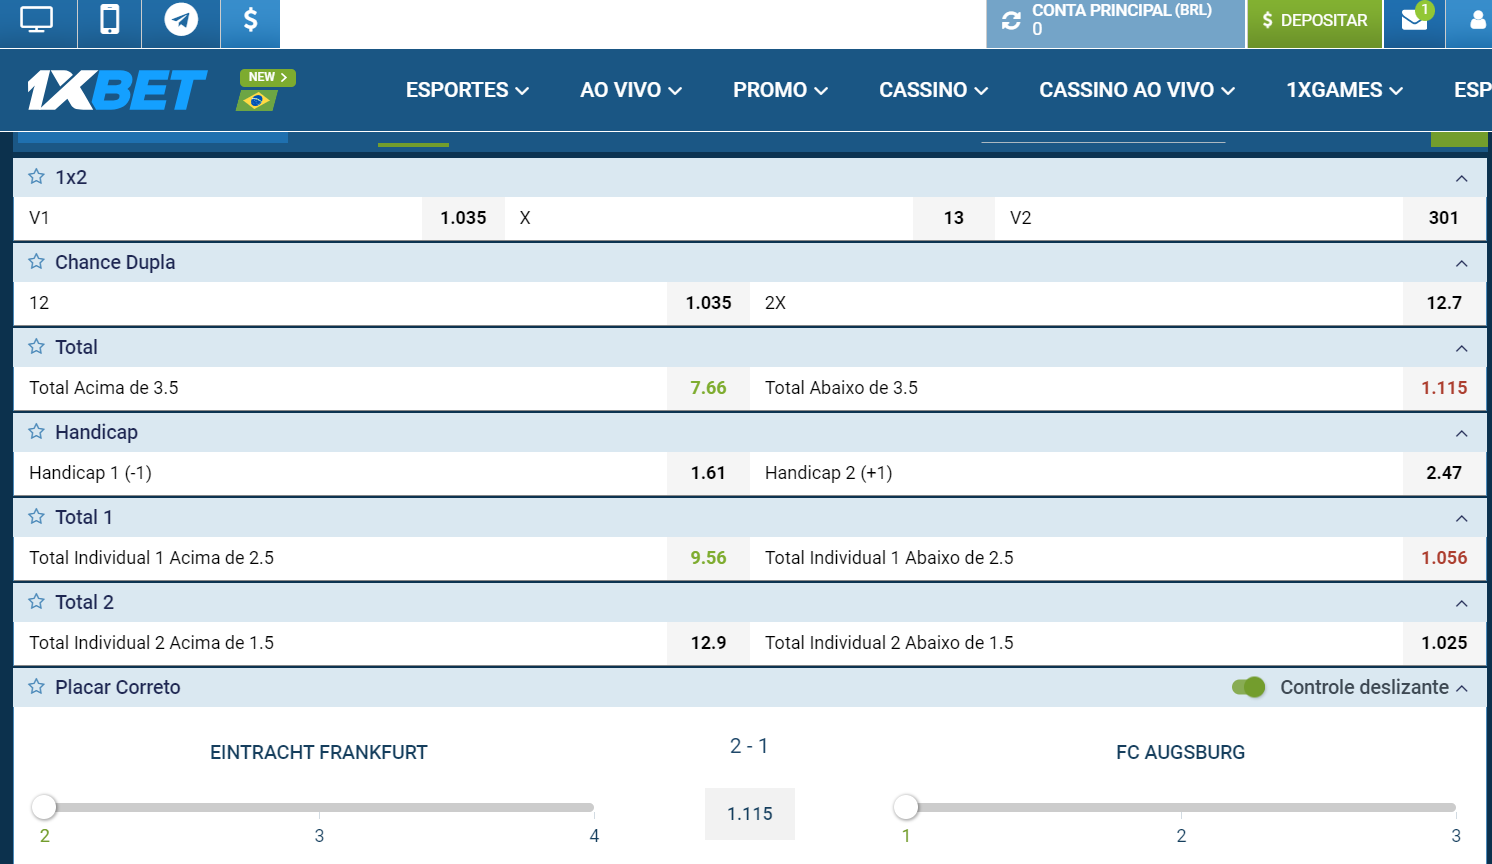Viewport: 1492px width, 864px height.
Task: Collapse the 1x2 section
Action: click(1462, 178)
